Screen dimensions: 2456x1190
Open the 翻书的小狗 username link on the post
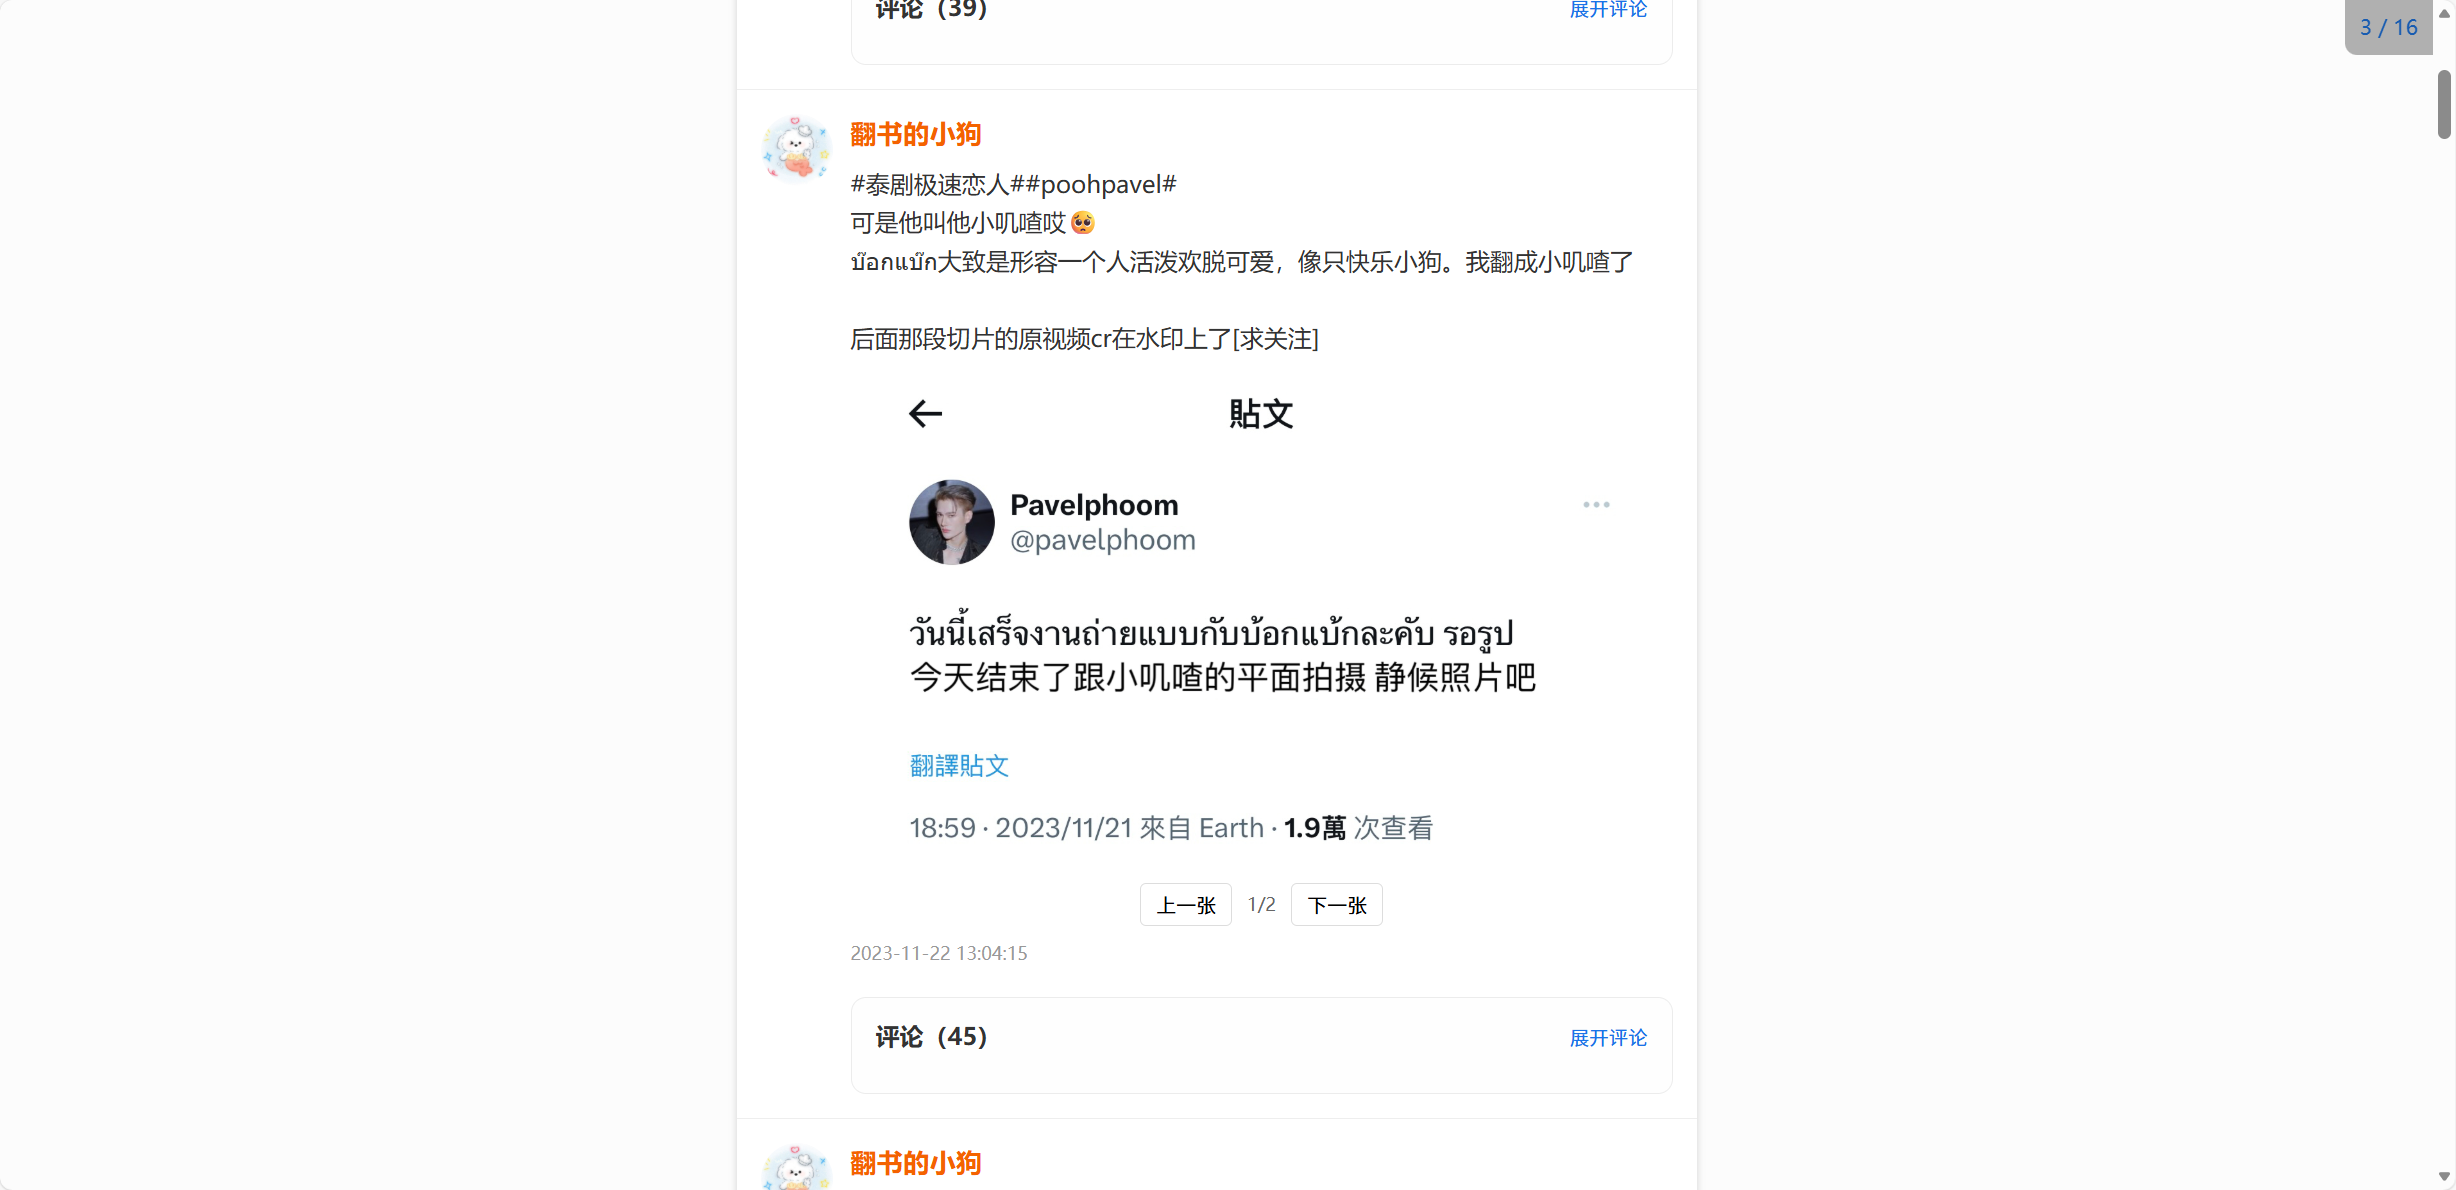click(915, 134)
